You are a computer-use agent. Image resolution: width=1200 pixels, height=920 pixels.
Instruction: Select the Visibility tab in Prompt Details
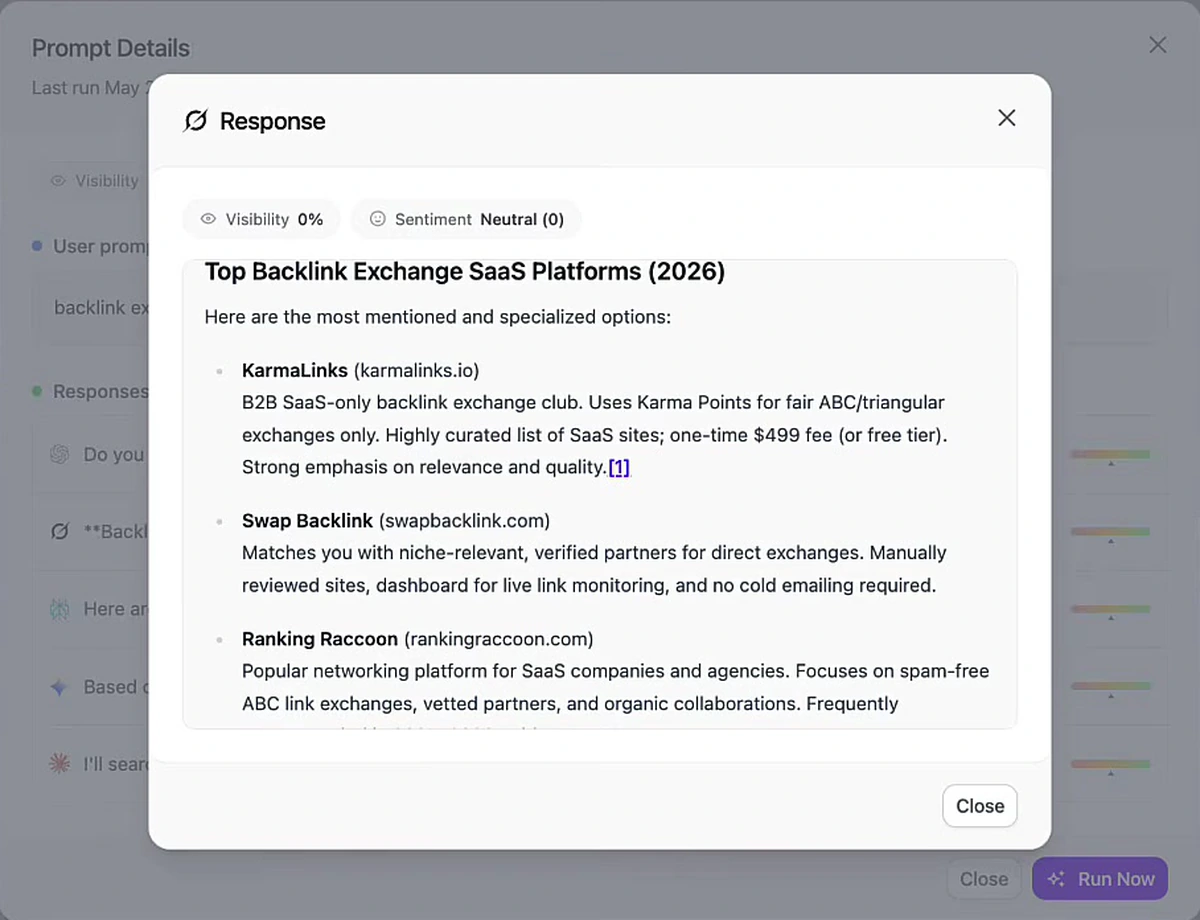click(x=95, y=181)
